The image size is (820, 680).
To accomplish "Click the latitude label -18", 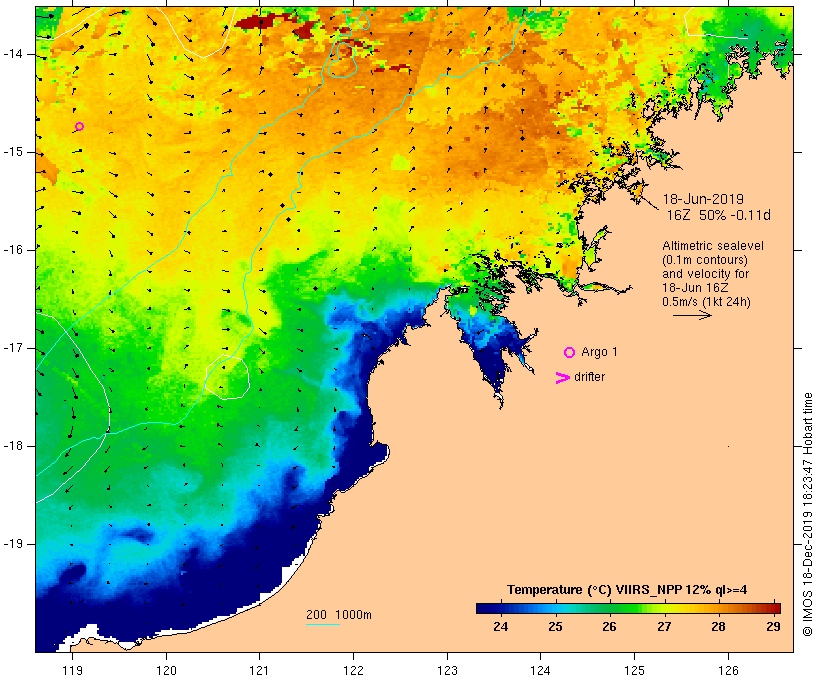I will tap(13, 446).
